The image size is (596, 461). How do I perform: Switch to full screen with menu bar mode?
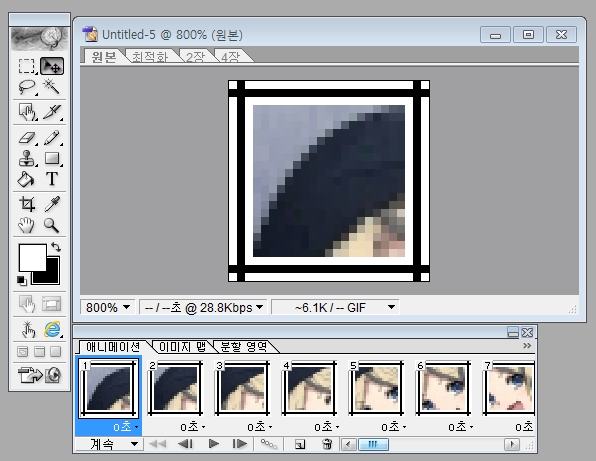39,352
